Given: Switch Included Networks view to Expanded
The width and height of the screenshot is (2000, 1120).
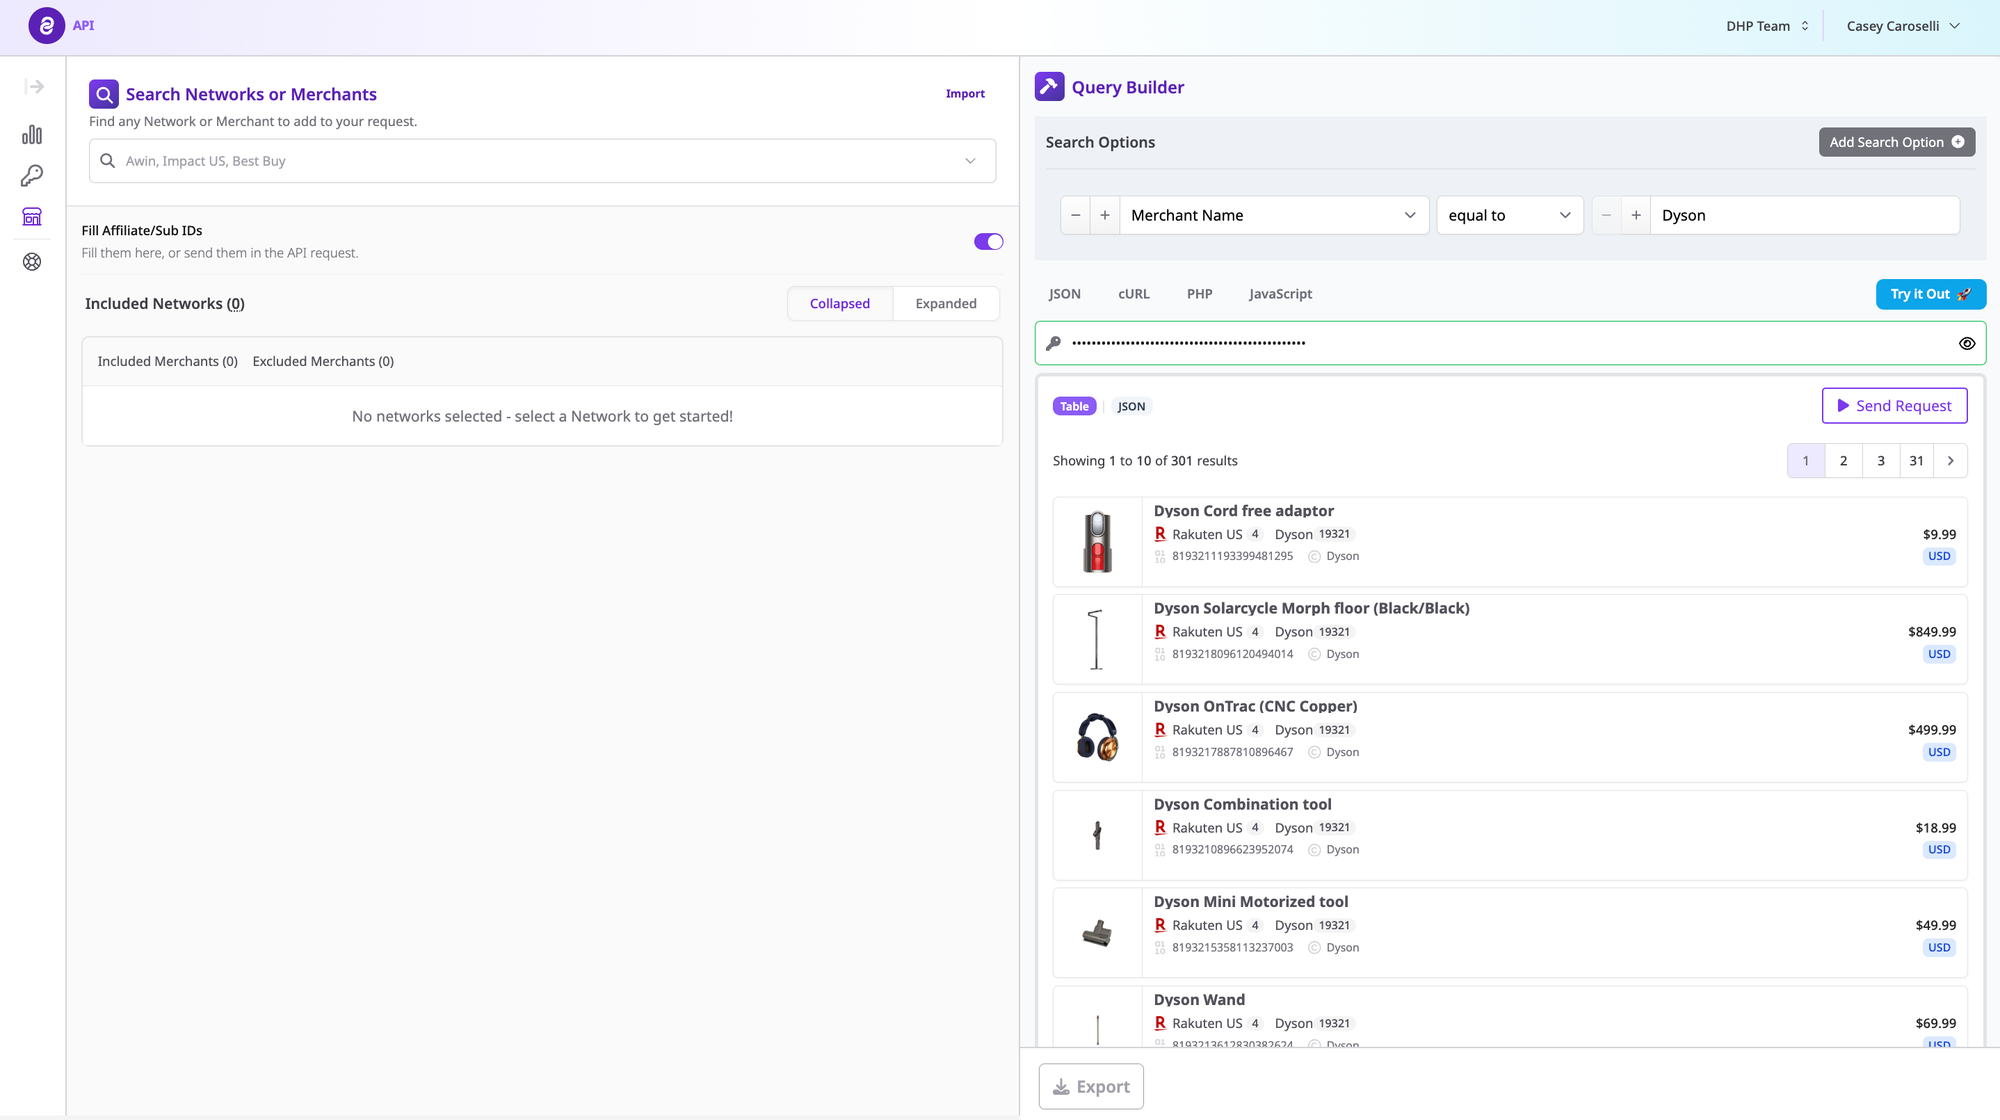Looking at the screenshot, I should coord(945,304).
